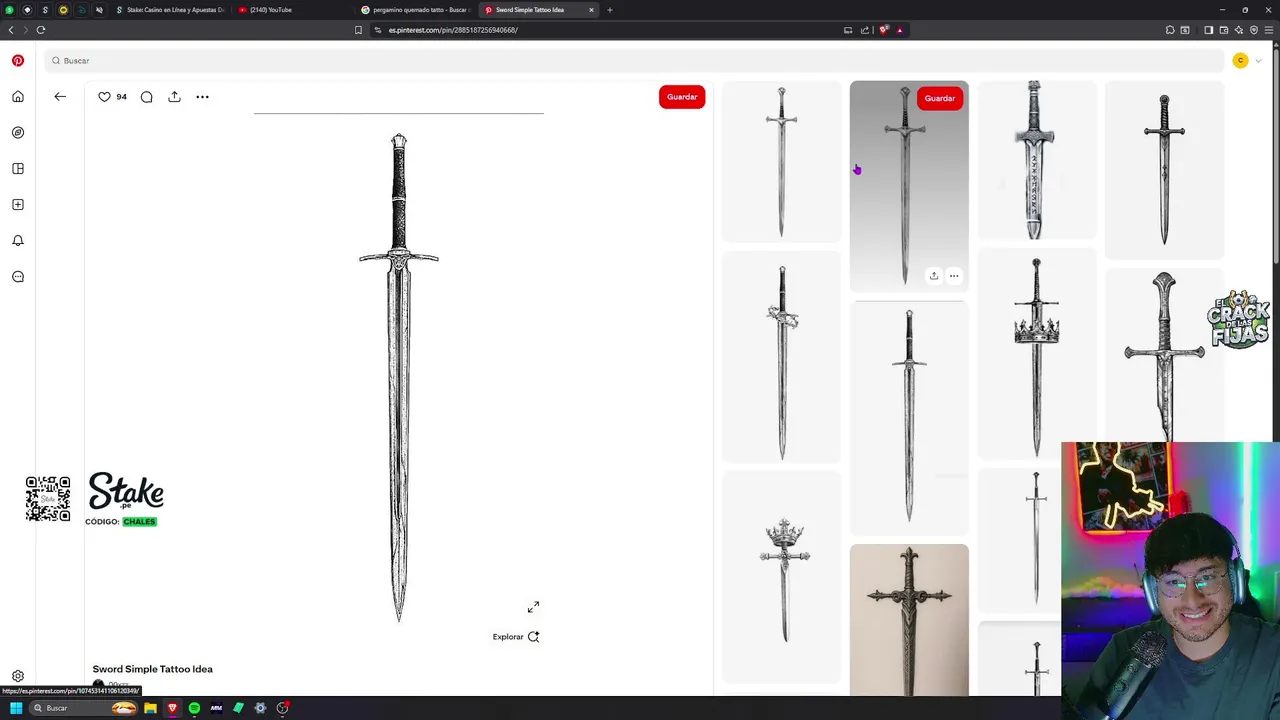
Task: Open the Leo AI sparkle icon
Action: pyautogui.click(x=1238, y=30)
